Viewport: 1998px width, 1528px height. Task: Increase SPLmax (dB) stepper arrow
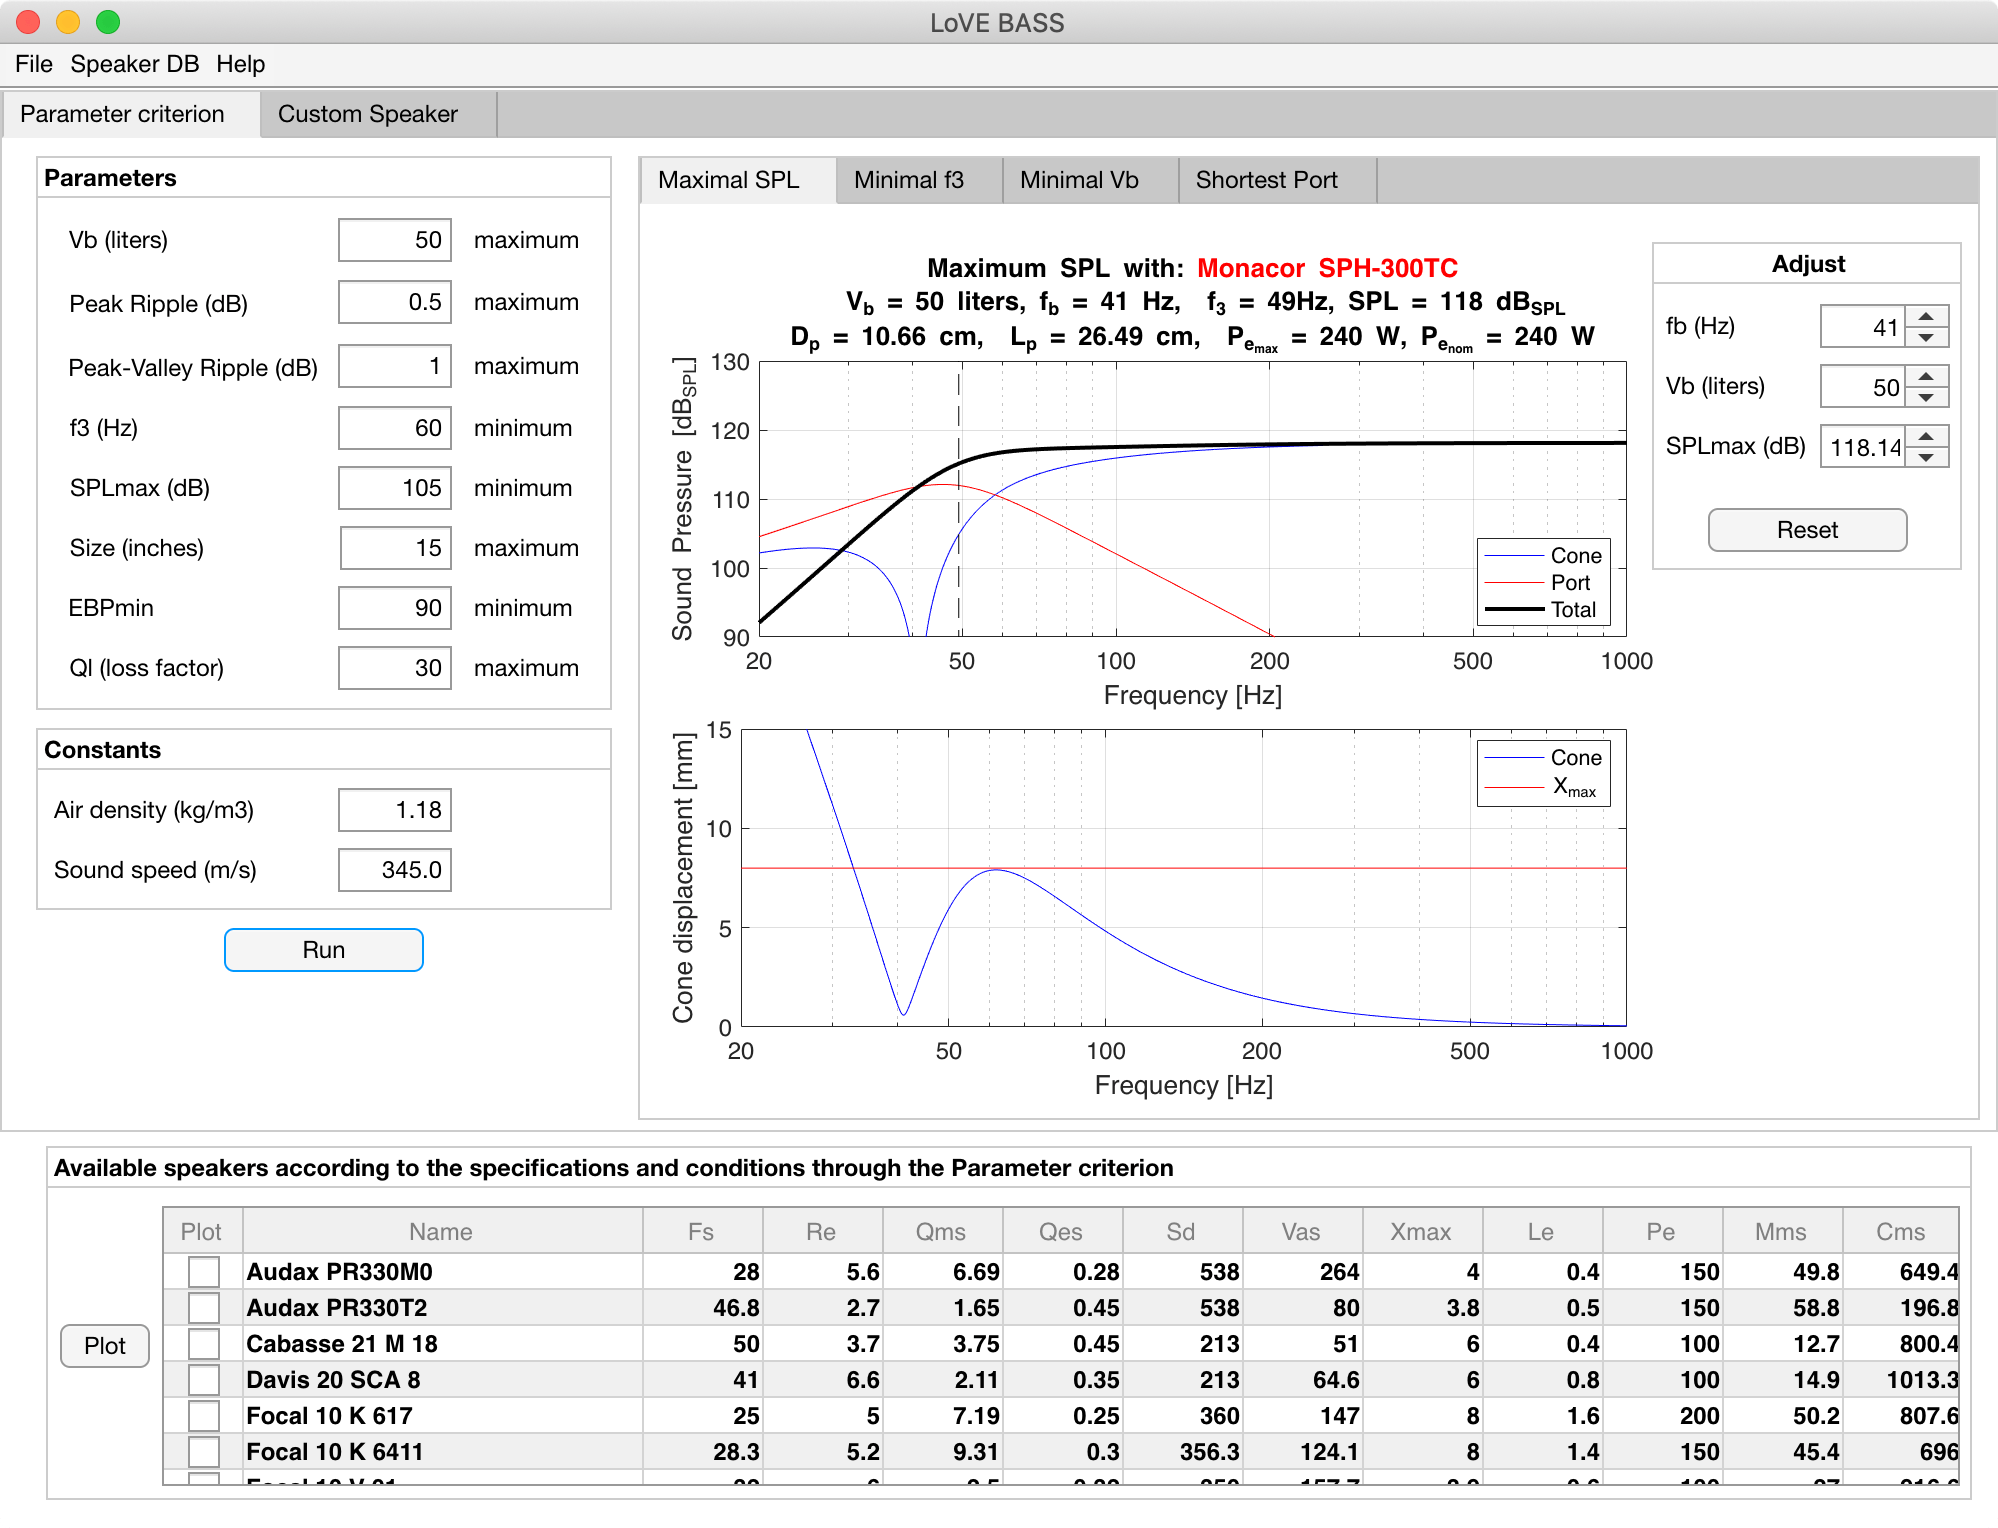click(1926, 436)
